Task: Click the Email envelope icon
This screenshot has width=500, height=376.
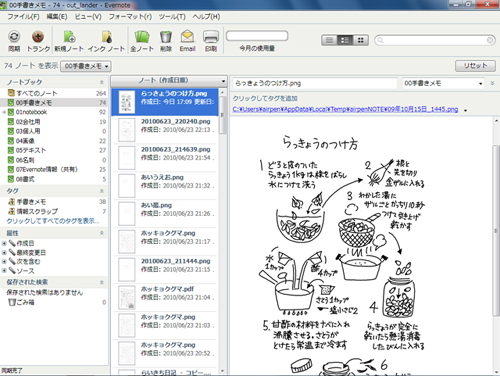Action: 187,37
